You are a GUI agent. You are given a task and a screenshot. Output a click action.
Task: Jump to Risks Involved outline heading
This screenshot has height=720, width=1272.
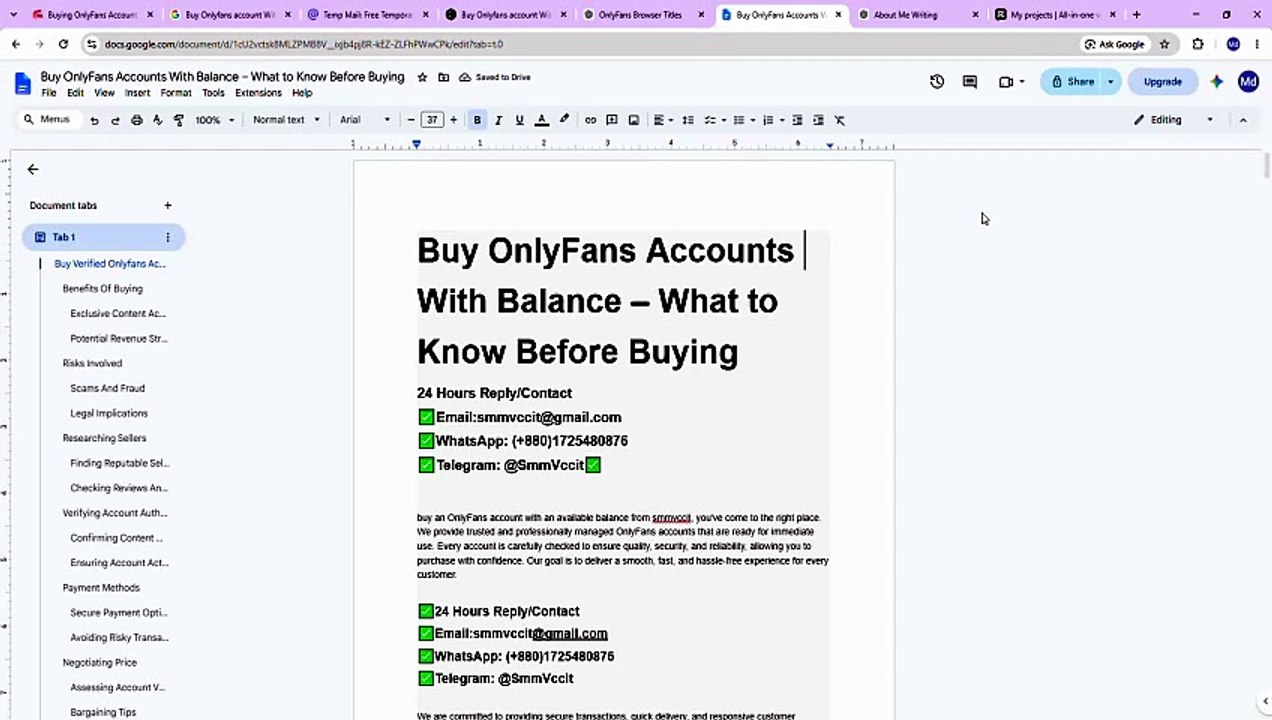click(x=92, y=364)
